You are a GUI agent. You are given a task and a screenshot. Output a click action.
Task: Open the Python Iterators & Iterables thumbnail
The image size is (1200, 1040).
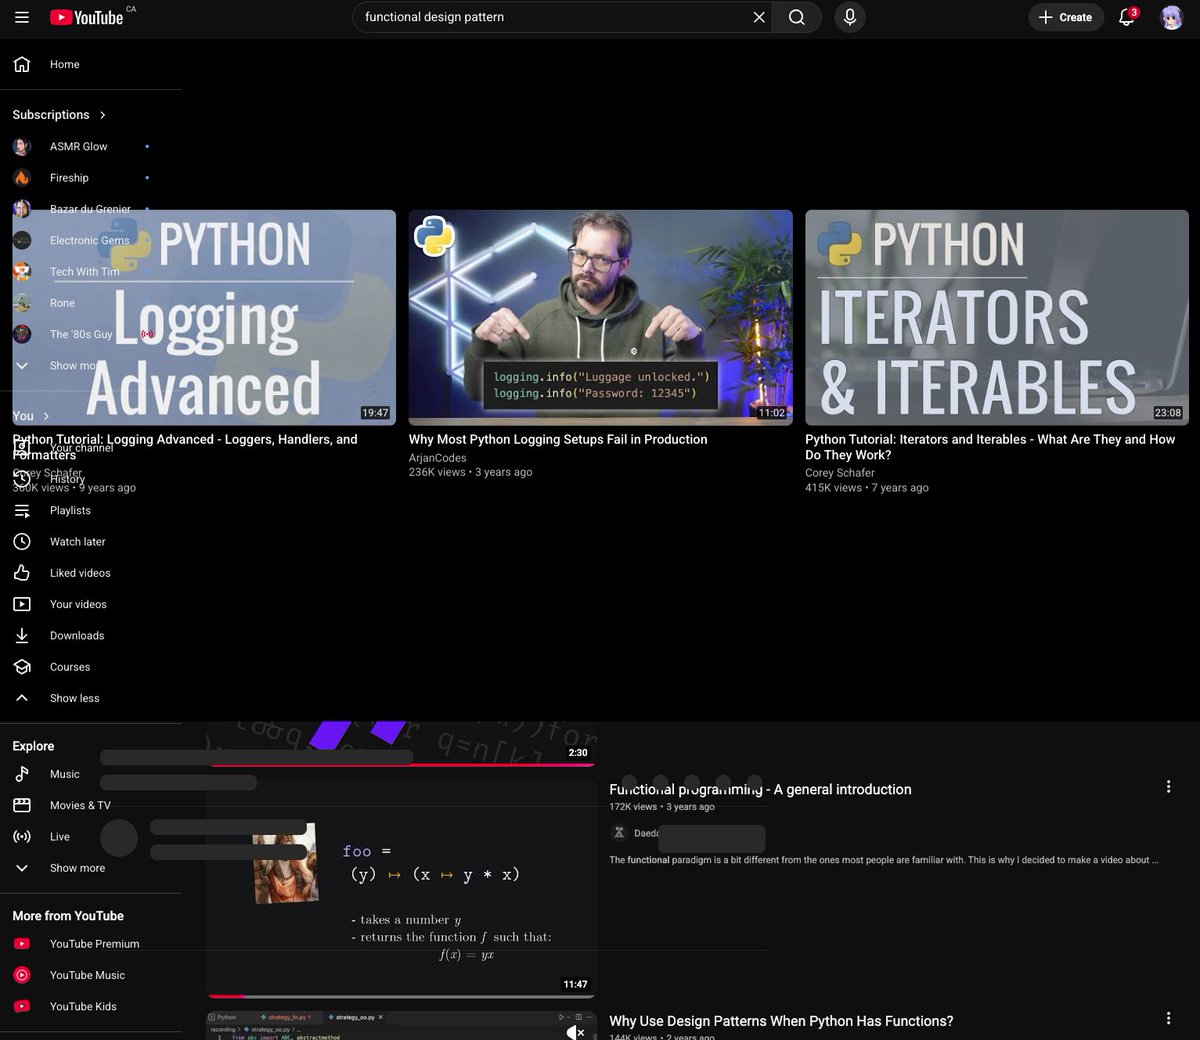coord(997,317)
